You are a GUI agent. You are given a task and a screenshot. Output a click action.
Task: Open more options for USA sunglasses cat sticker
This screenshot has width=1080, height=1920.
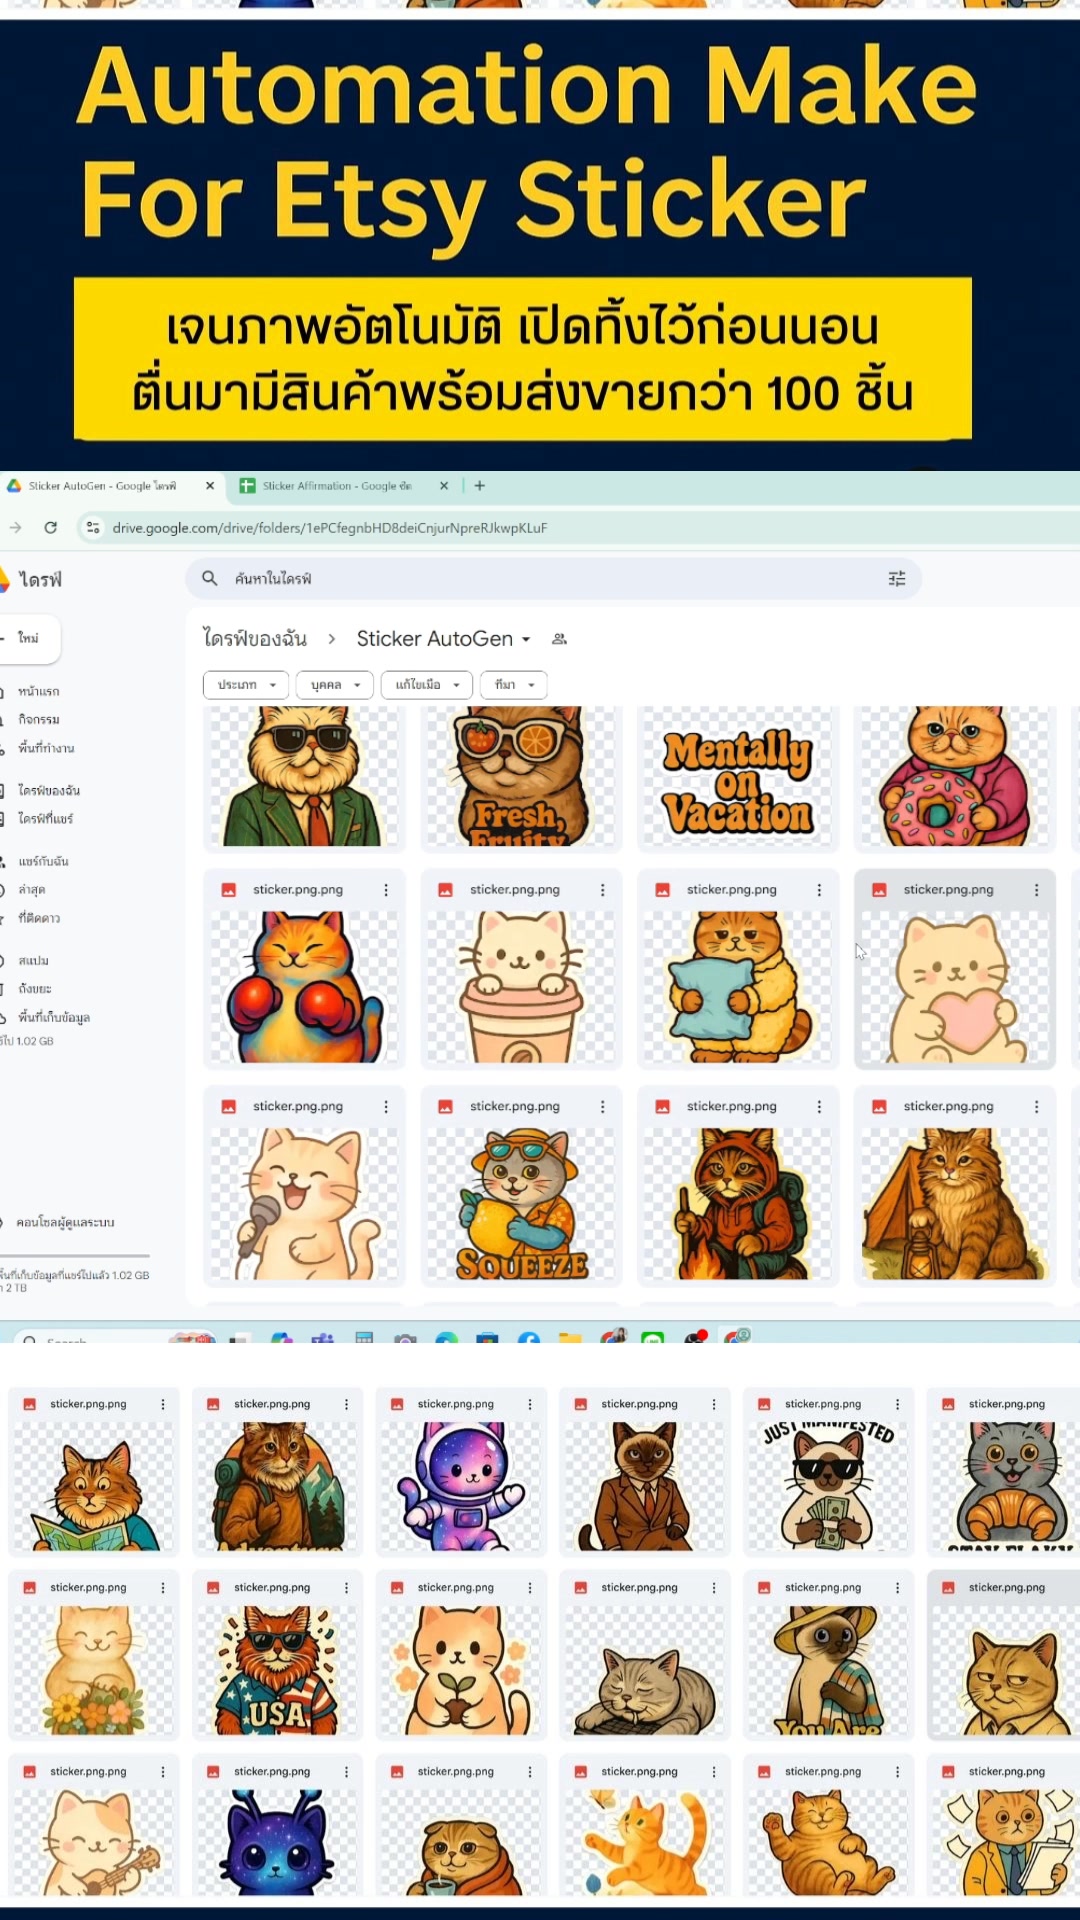click(347, 1588)
